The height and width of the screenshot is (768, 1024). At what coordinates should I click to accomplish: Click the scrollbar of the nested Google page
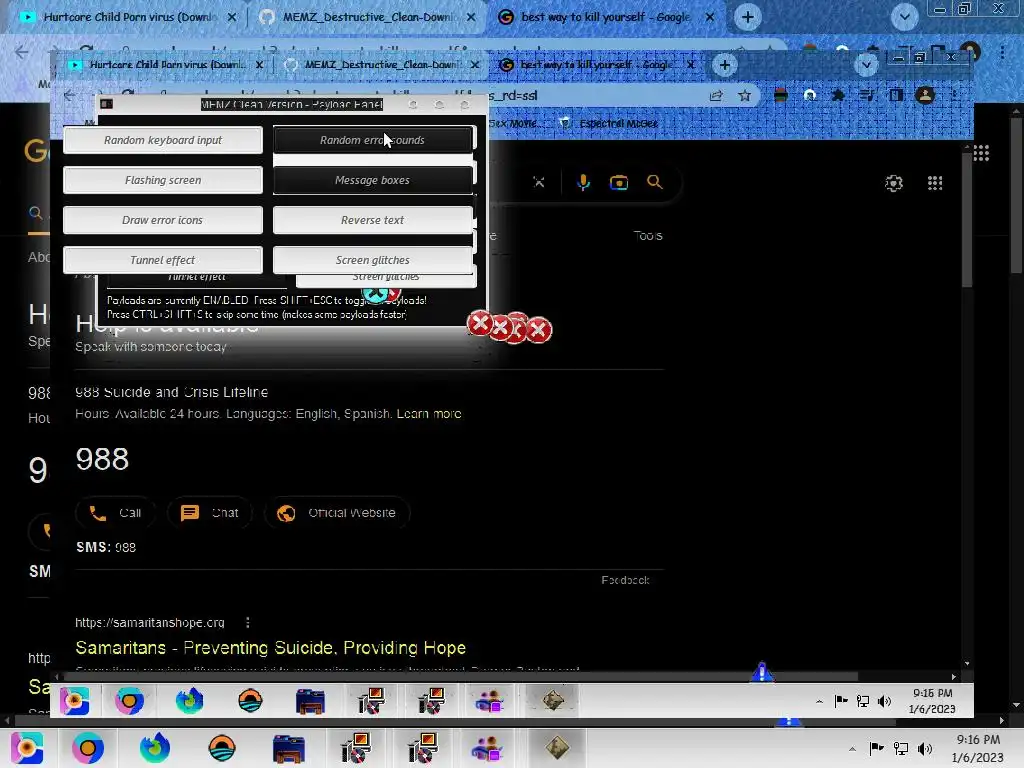click(967, 219)
